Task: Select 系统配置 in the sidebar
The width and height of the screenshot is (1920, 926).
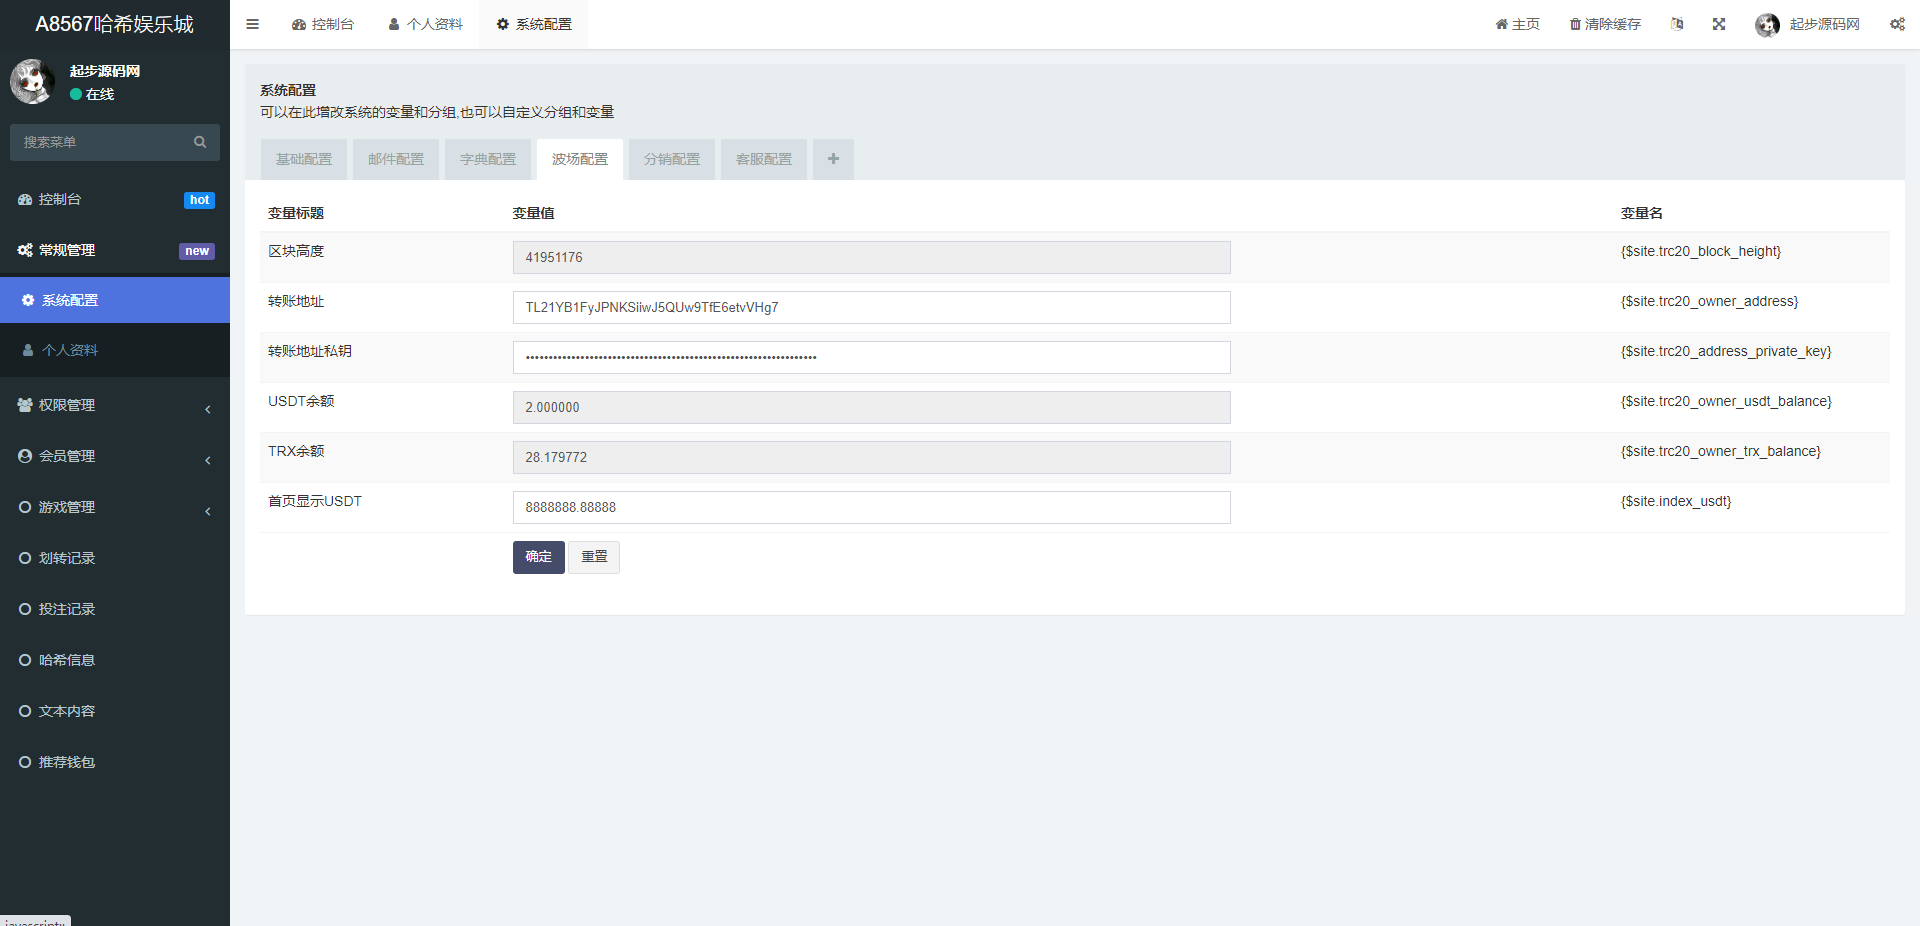Action: [115, 300]
